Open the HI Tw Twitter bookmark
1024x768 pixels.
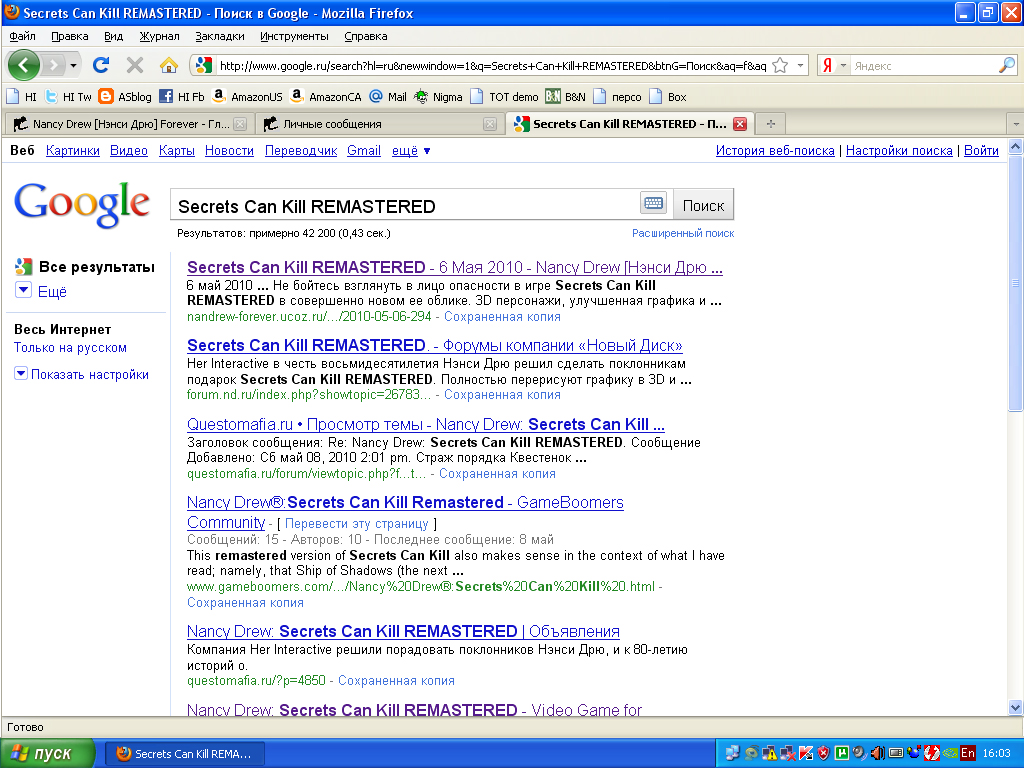pyautogui.click(x=69, y=97)
